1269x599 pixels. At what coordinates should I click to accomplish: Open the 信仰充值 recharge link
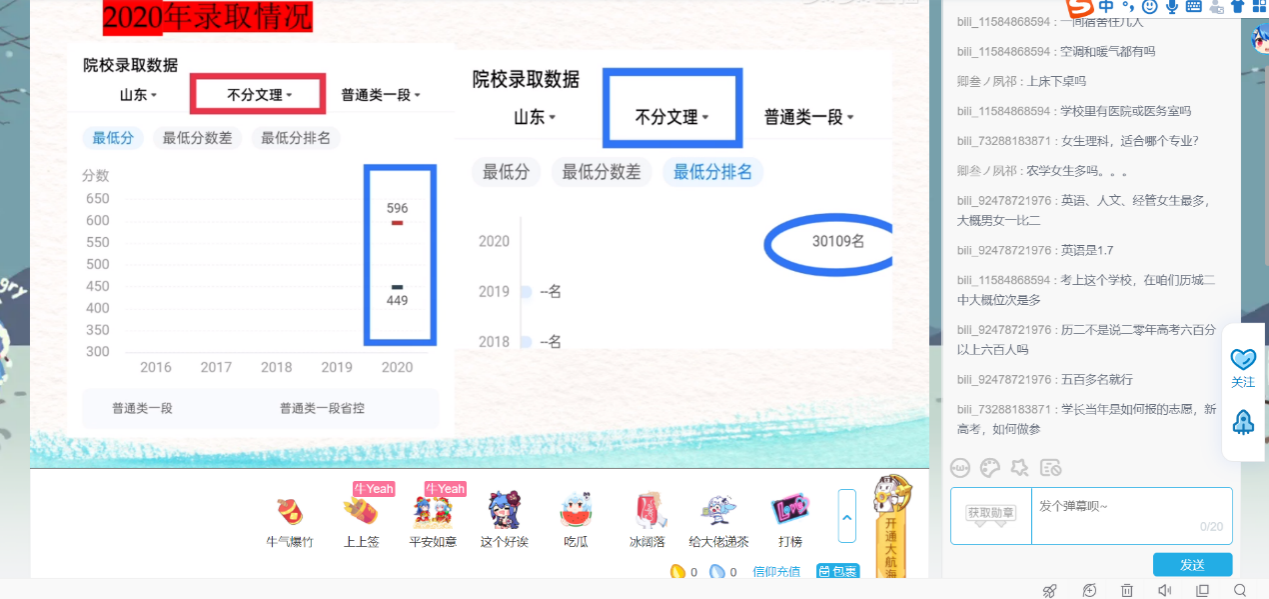click(x=777, y=572)
